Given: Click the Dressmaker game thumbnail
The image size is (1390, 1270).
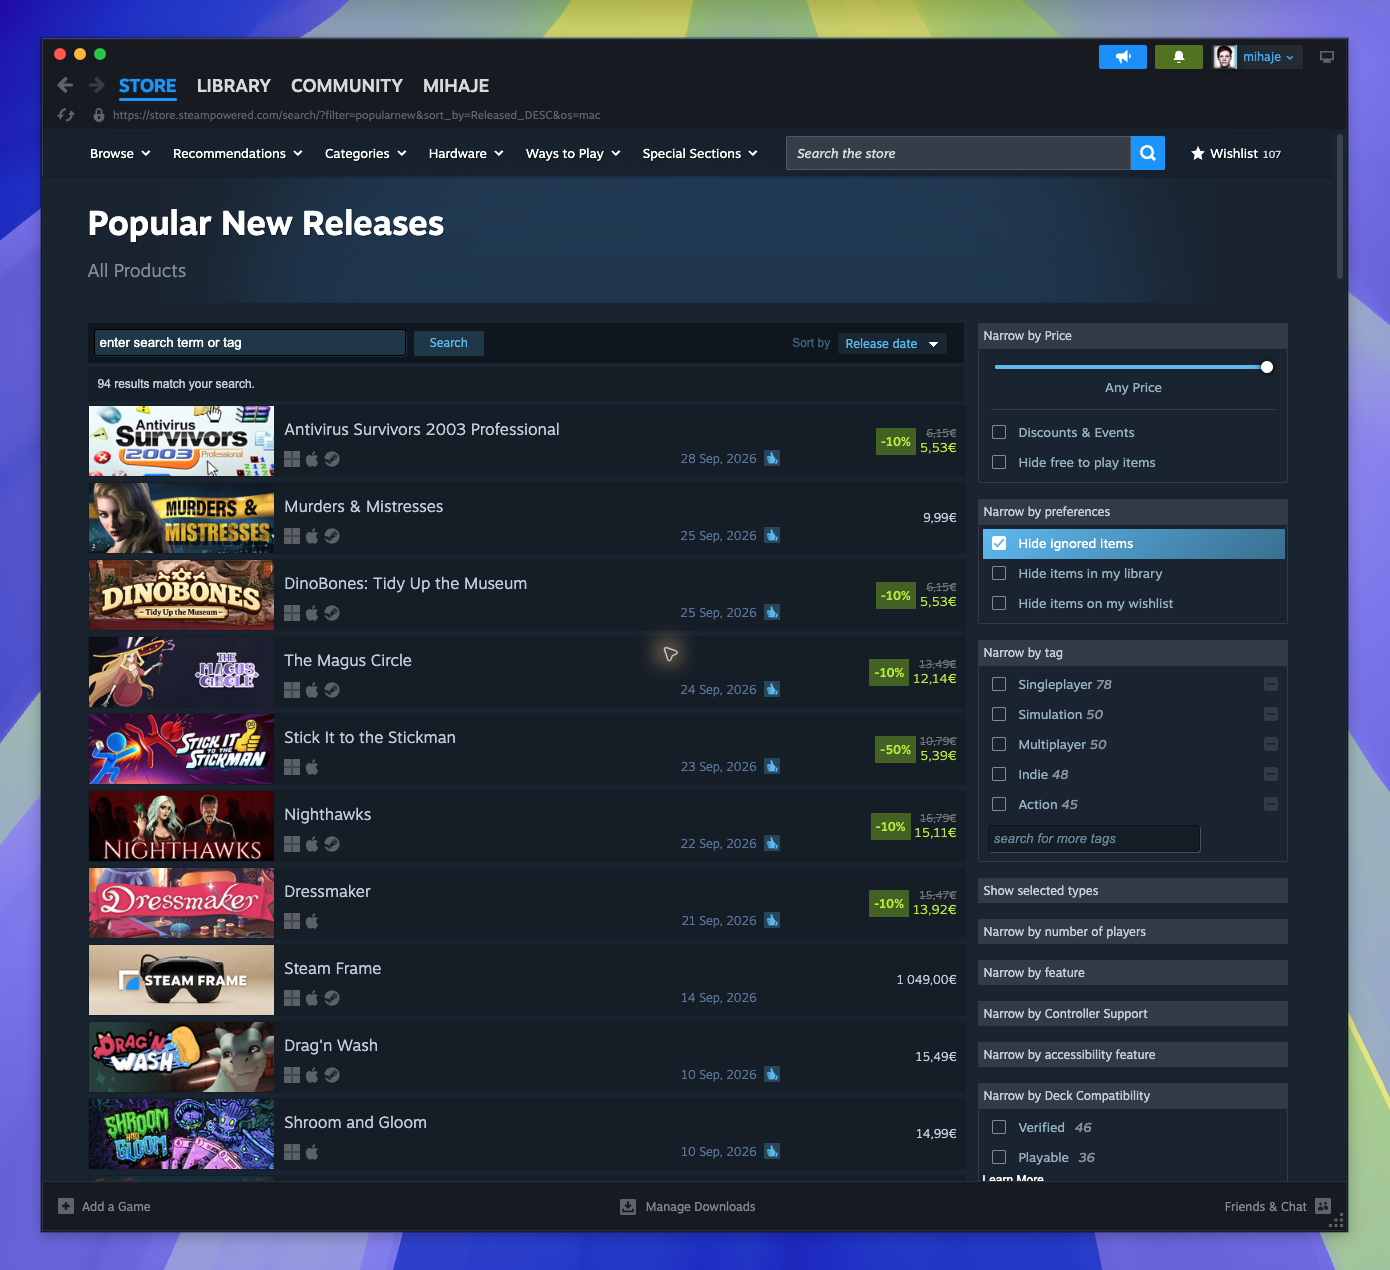Looking at the screenshot, I should (x=181, y=903).
